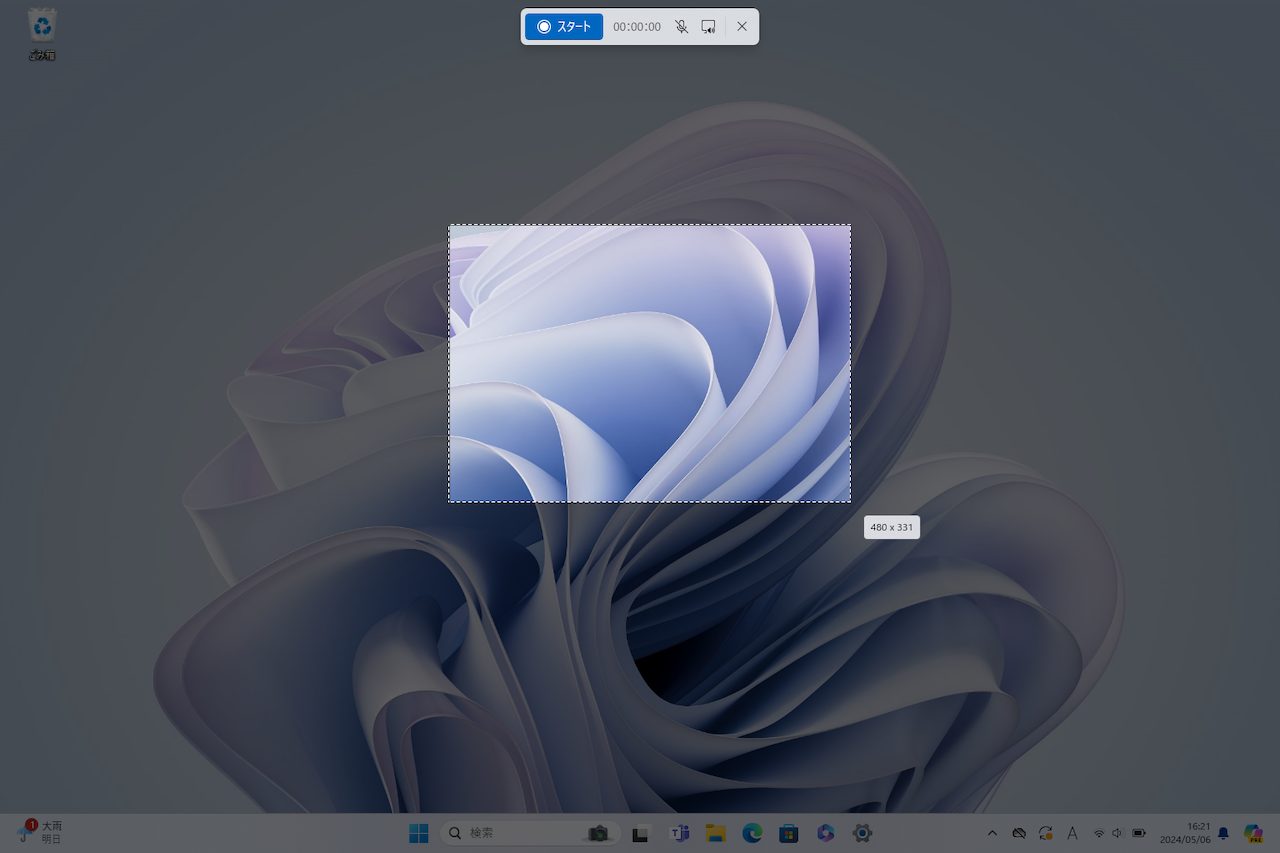Close the screen recording toolbar
The width and height of the screenshot is (1280, 853).
(742, 27)
